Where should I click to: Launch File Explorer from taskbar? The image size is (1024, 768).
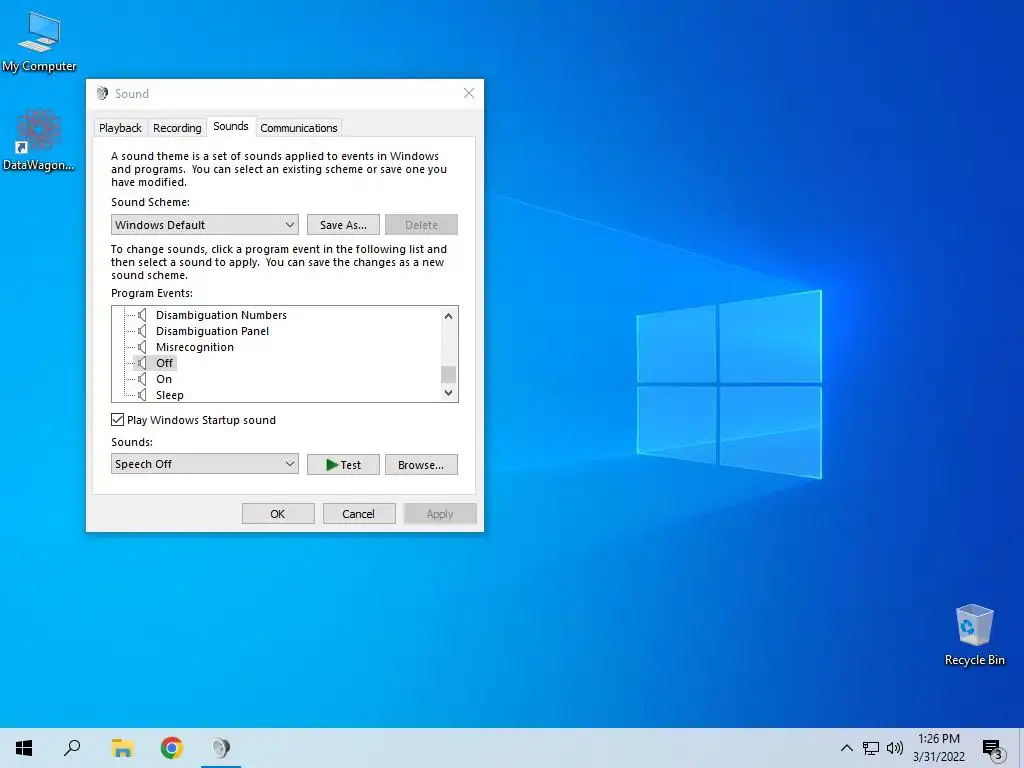(122, 748)
